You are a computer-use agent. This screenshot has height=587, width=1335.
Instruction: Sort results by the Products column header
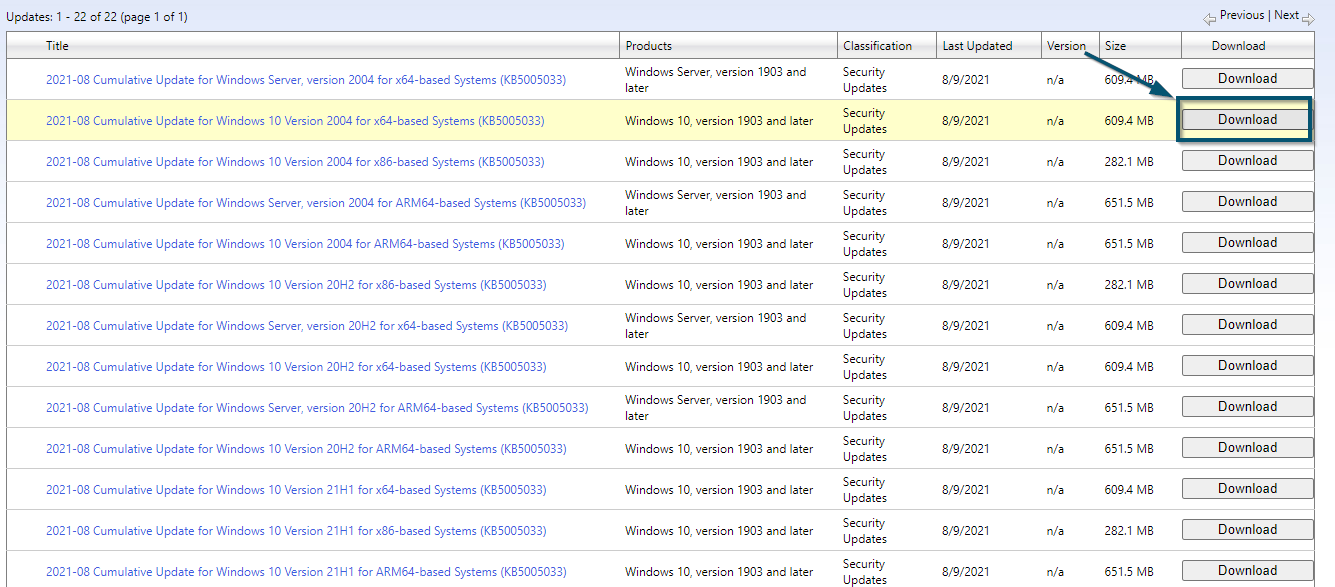click(x=648, y=46)
